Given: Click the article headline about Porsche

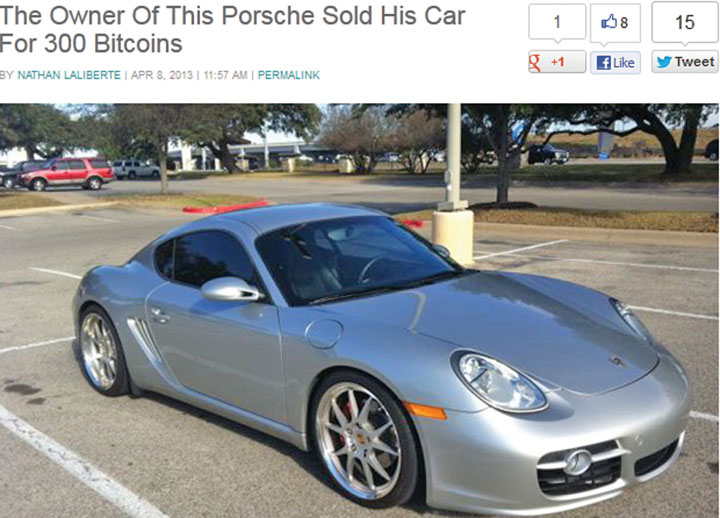Looking at the screenshot, I should coord(232,29).
